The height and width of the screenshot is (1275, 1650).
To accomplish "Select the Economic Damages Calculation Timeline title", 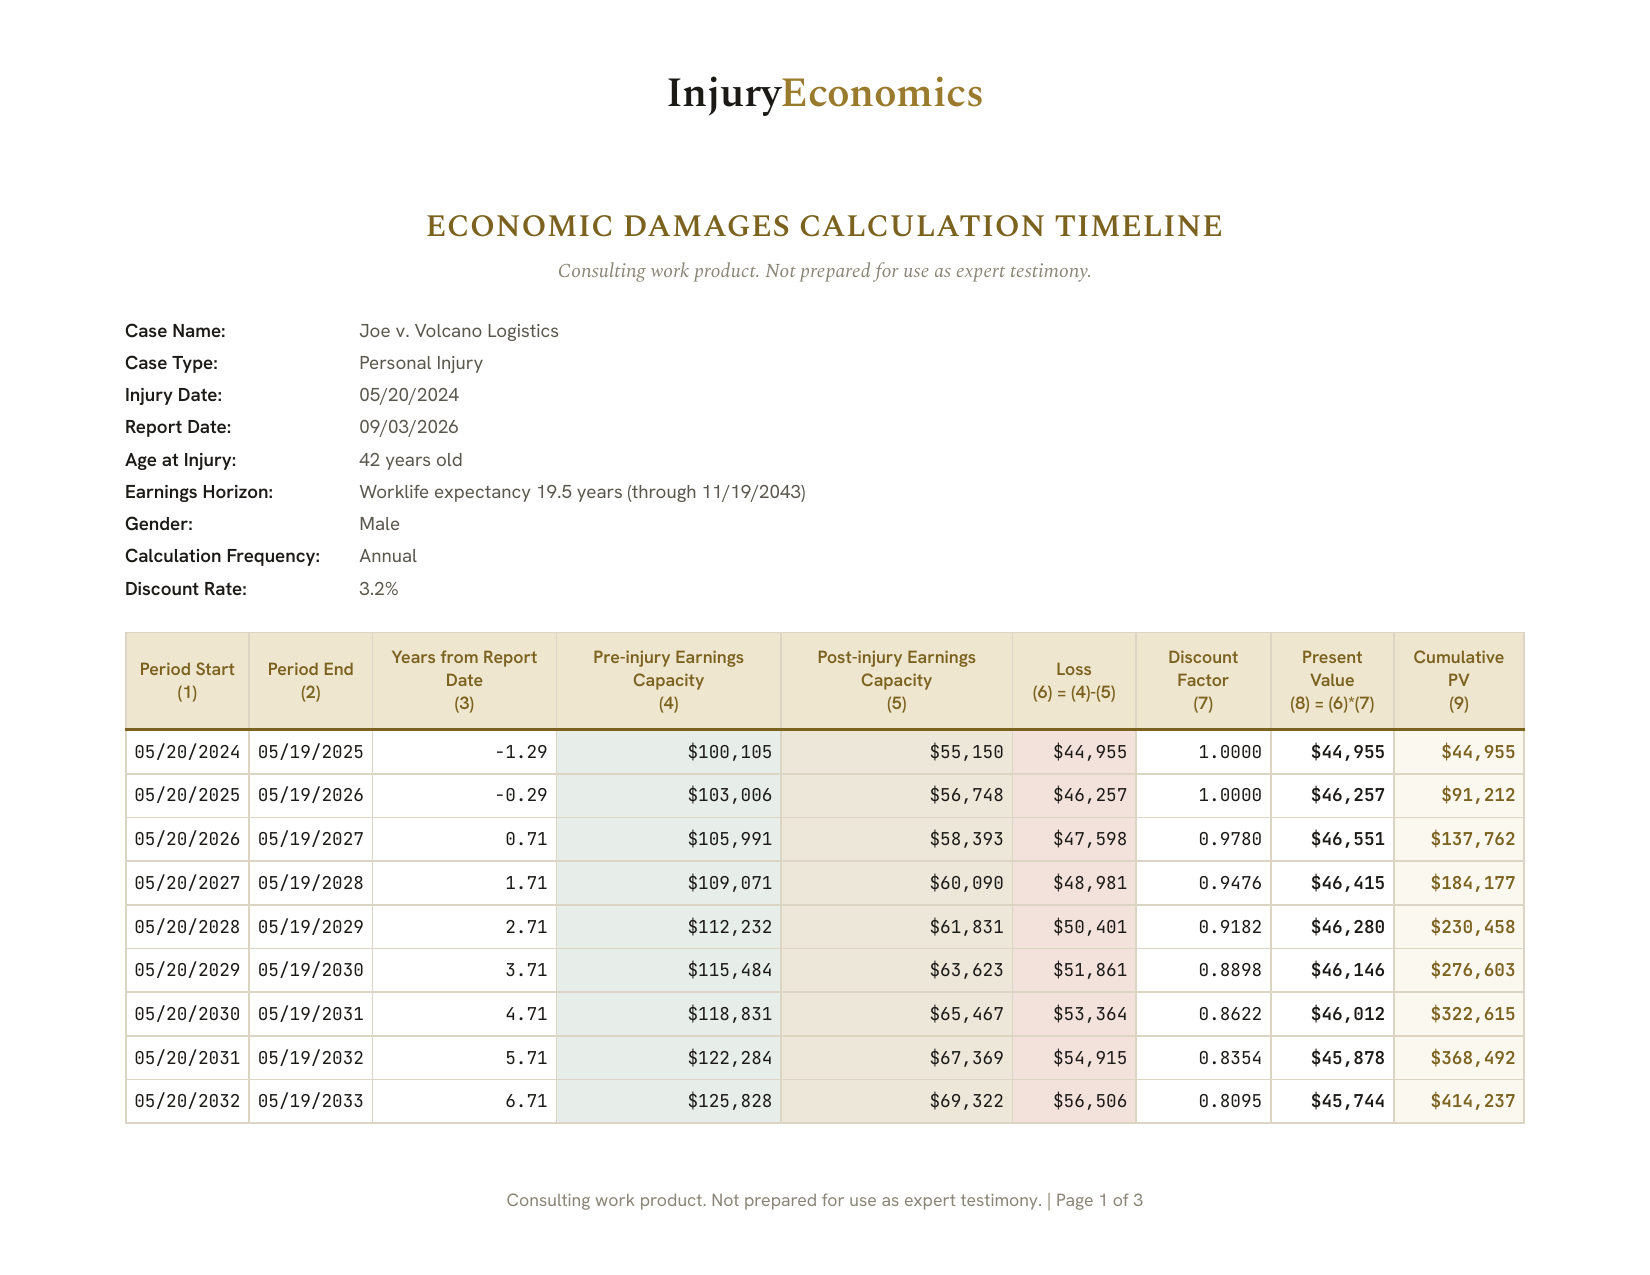I will [x=825, y=226].
